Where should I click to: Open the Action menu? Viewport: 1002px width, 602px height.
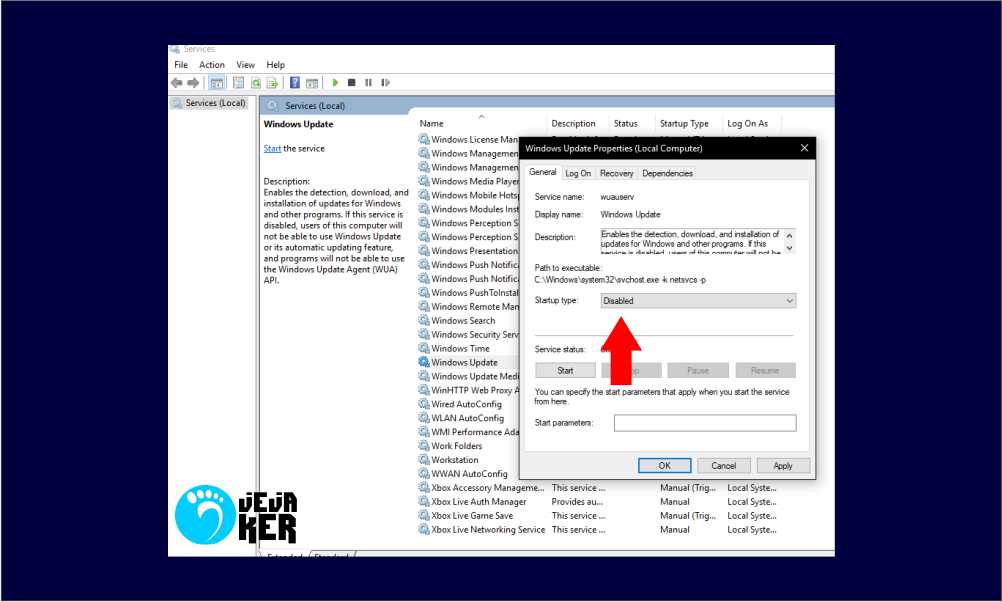(x=212, y=65)
